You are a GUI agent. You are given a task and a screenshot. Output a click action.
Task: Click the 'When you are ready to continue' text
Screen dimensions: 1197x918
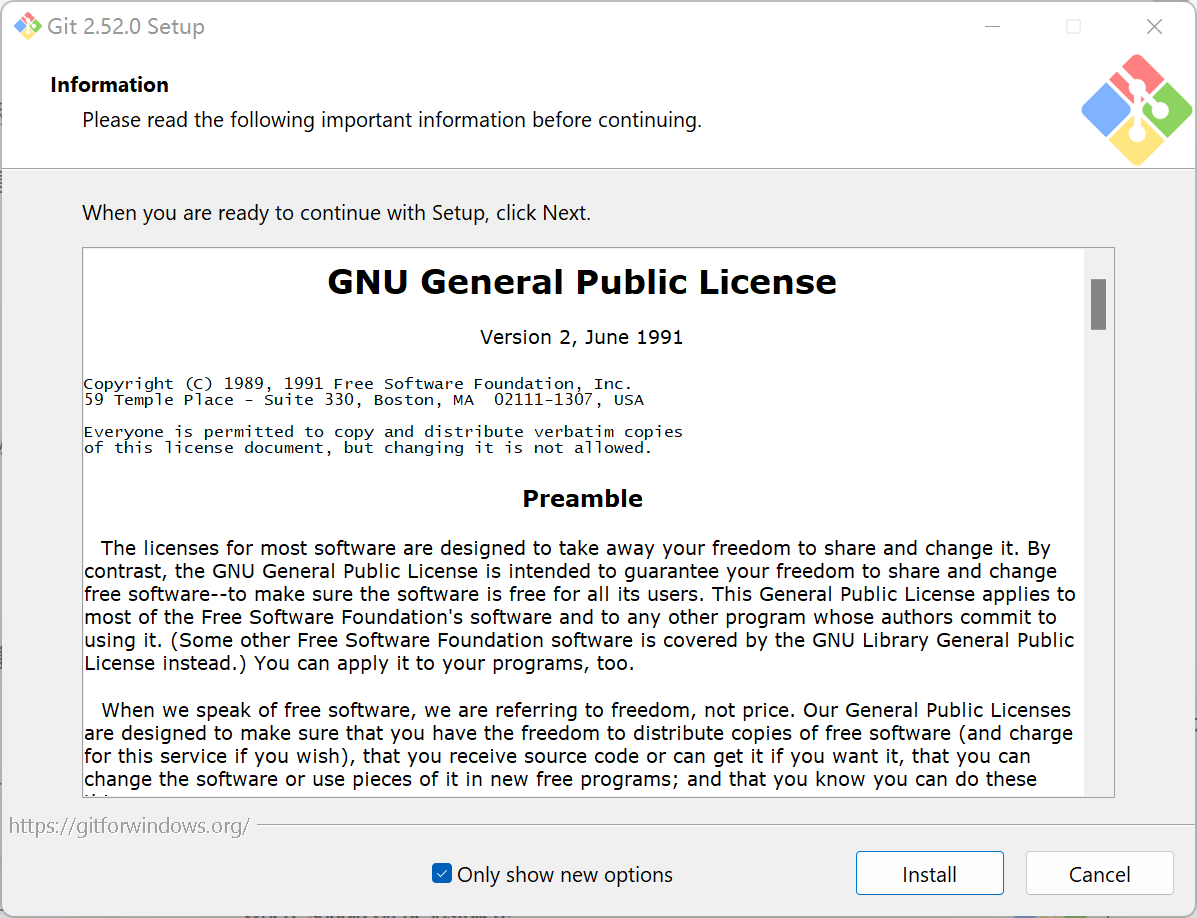tap(337, 213)
